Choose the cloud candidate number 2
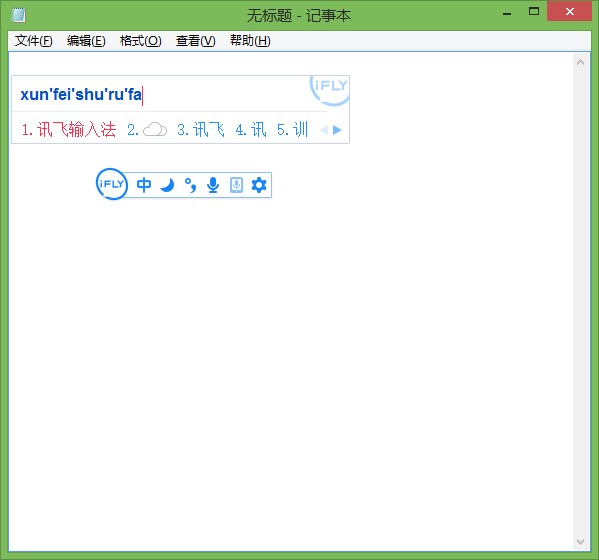Image resolution: width=599 pixels, height=560 pixels. pyautogui.click(x=147, y=130)
